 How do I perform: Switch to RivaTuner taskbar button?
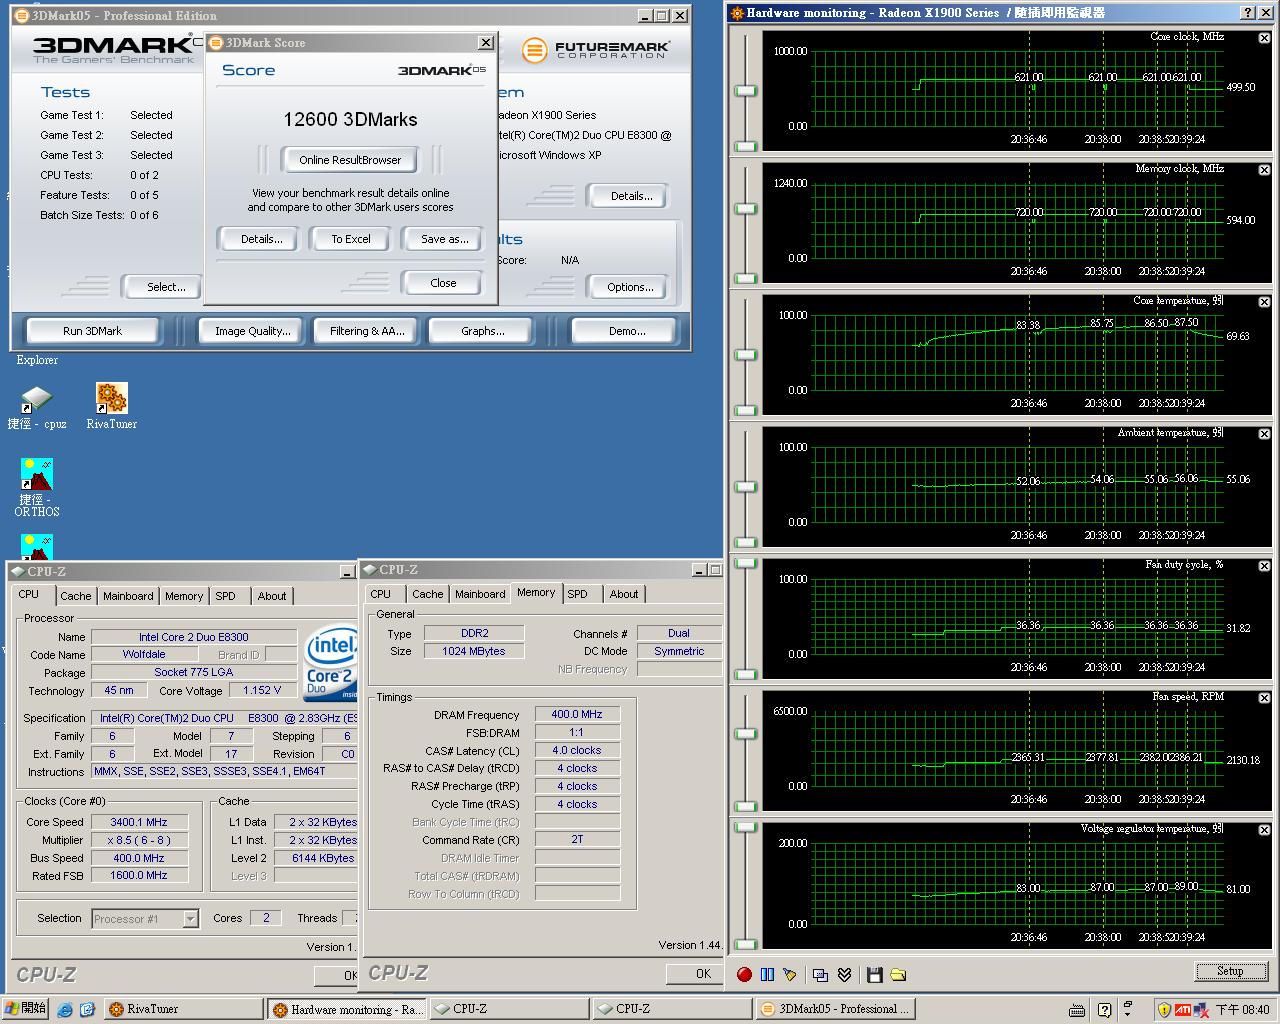184,1010
